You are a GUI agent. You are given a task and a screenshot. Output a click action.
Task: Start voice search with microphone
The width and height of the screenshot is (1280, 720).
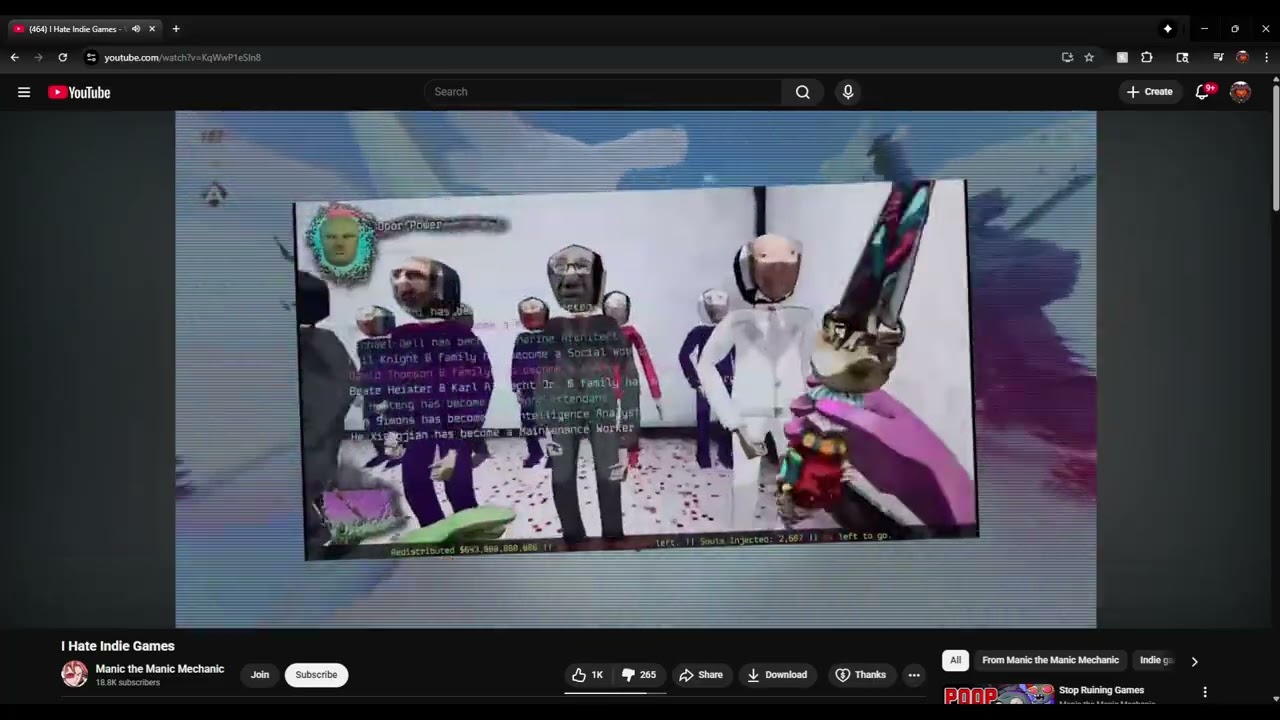[x=848, y=92]
